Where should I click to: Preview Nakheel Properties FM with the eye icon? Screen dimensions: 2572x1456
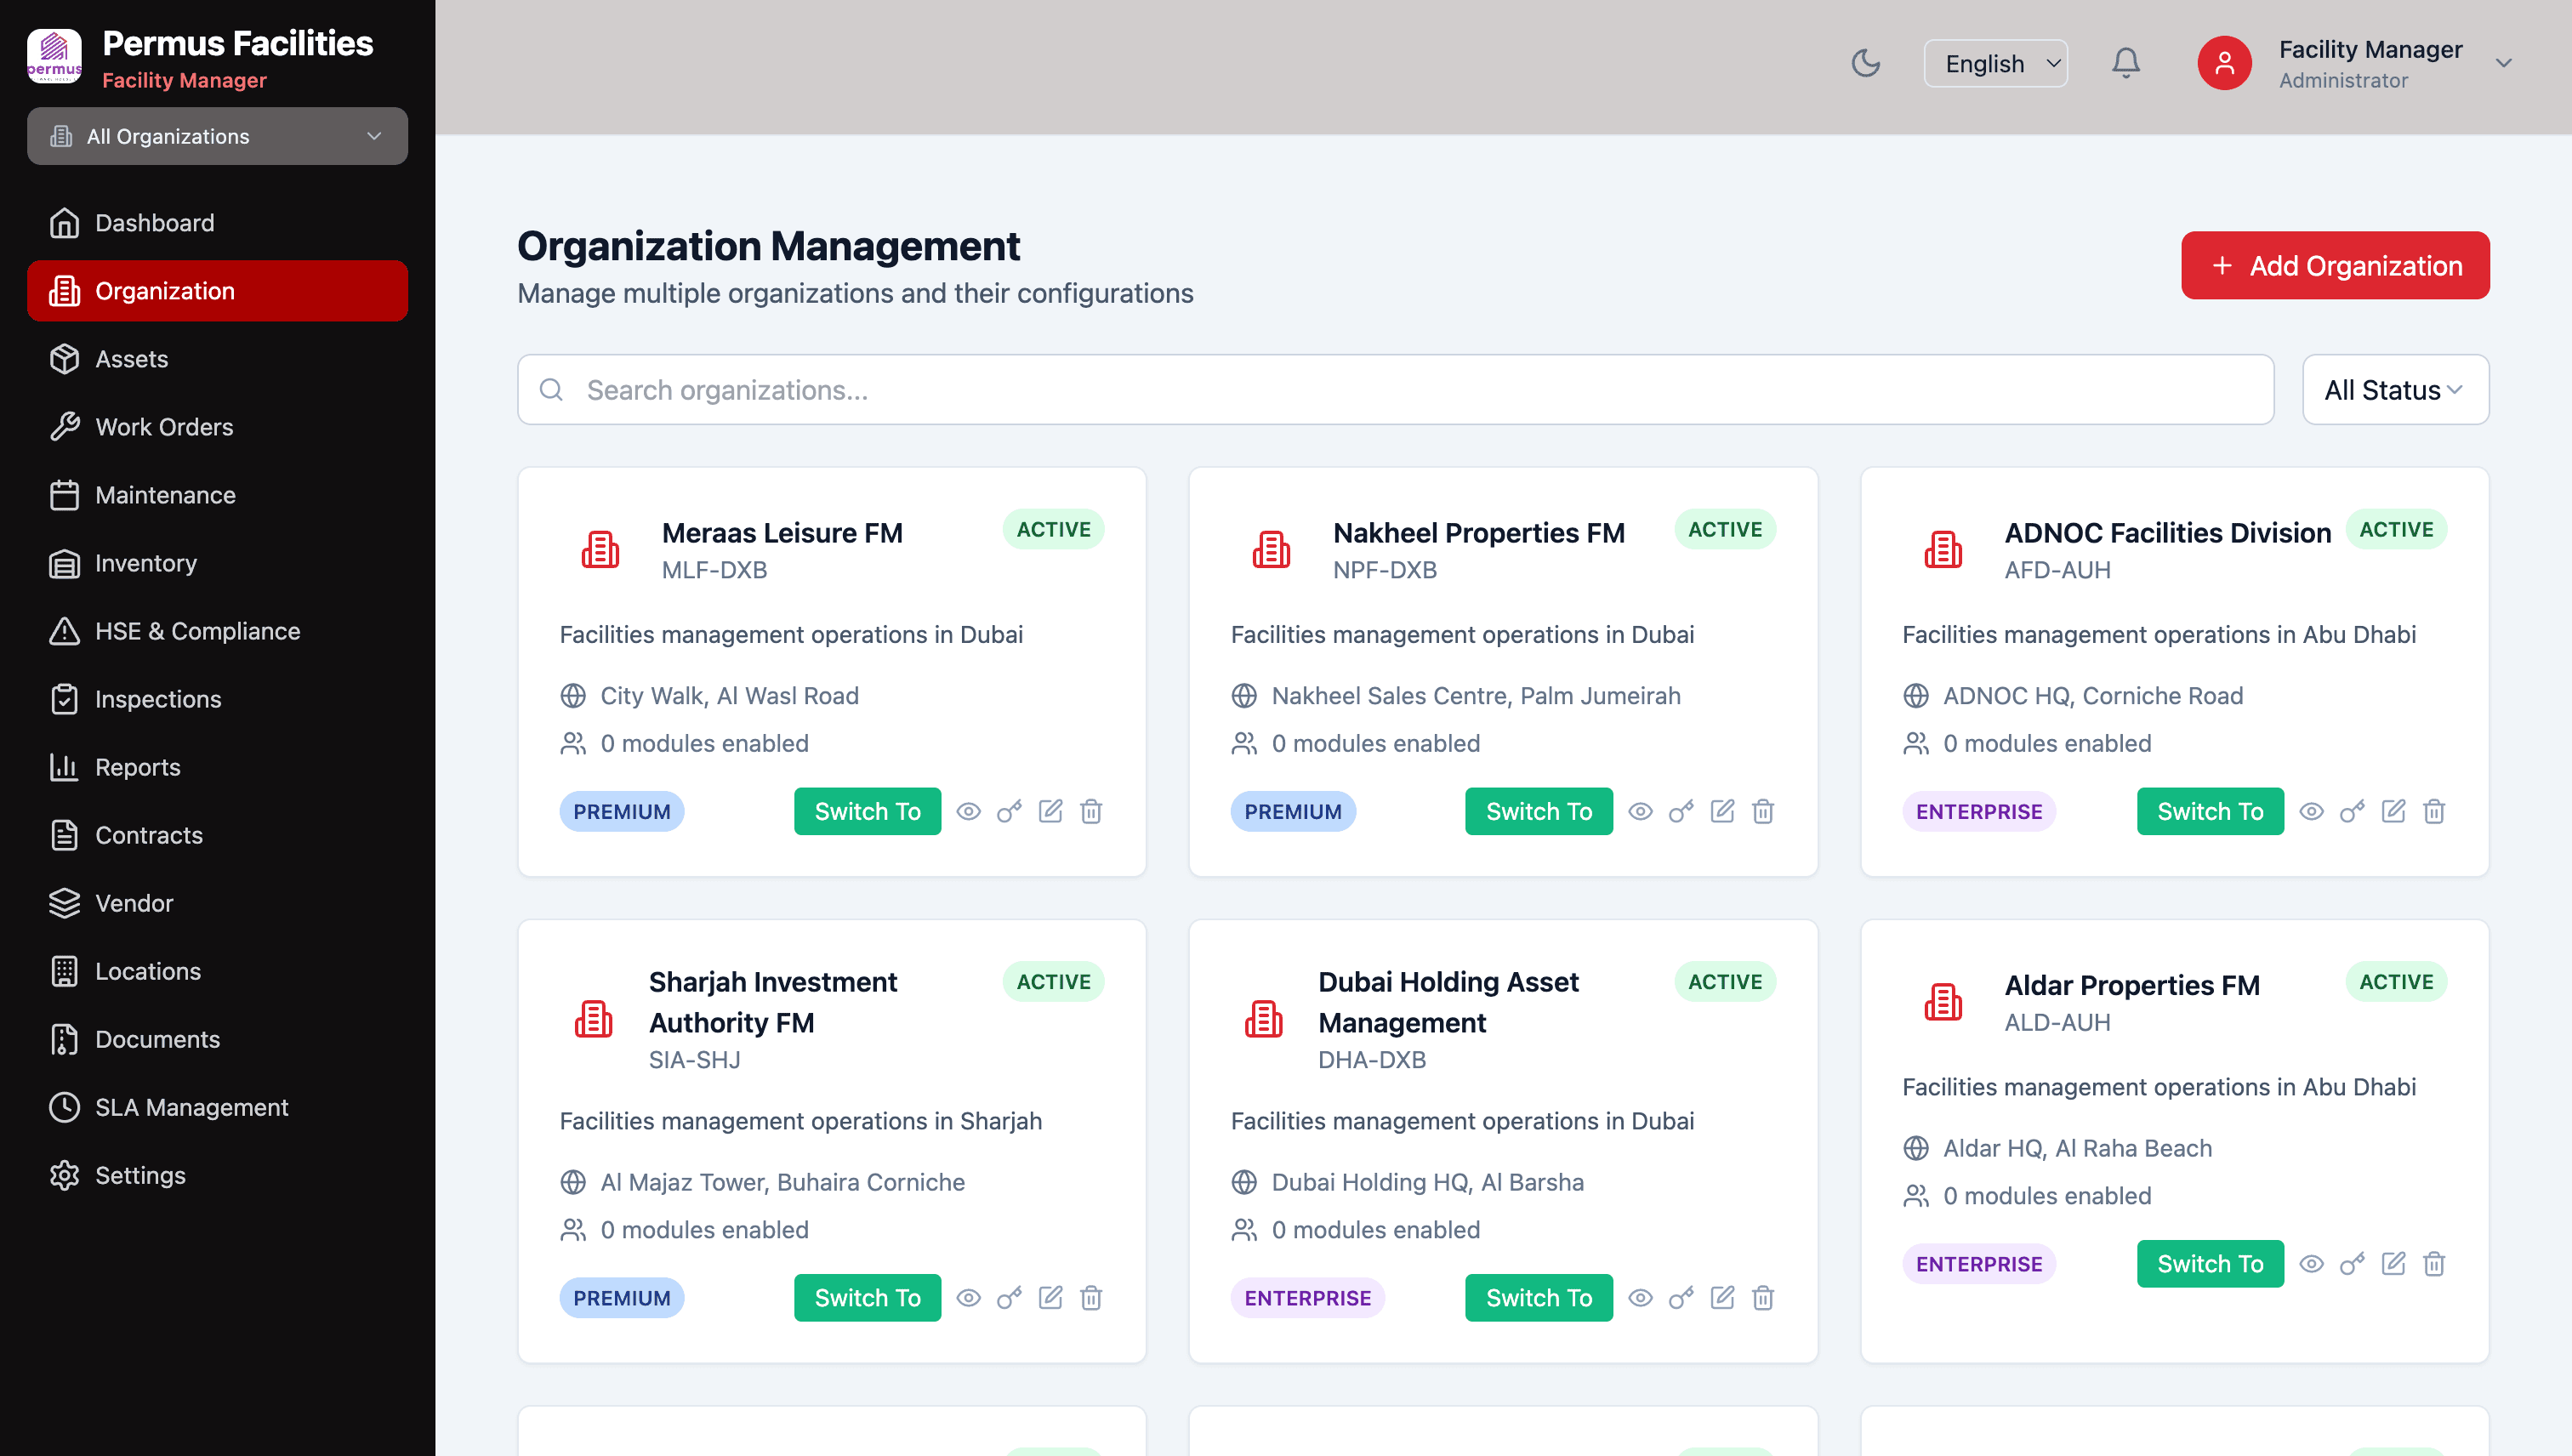point(1641,811)
